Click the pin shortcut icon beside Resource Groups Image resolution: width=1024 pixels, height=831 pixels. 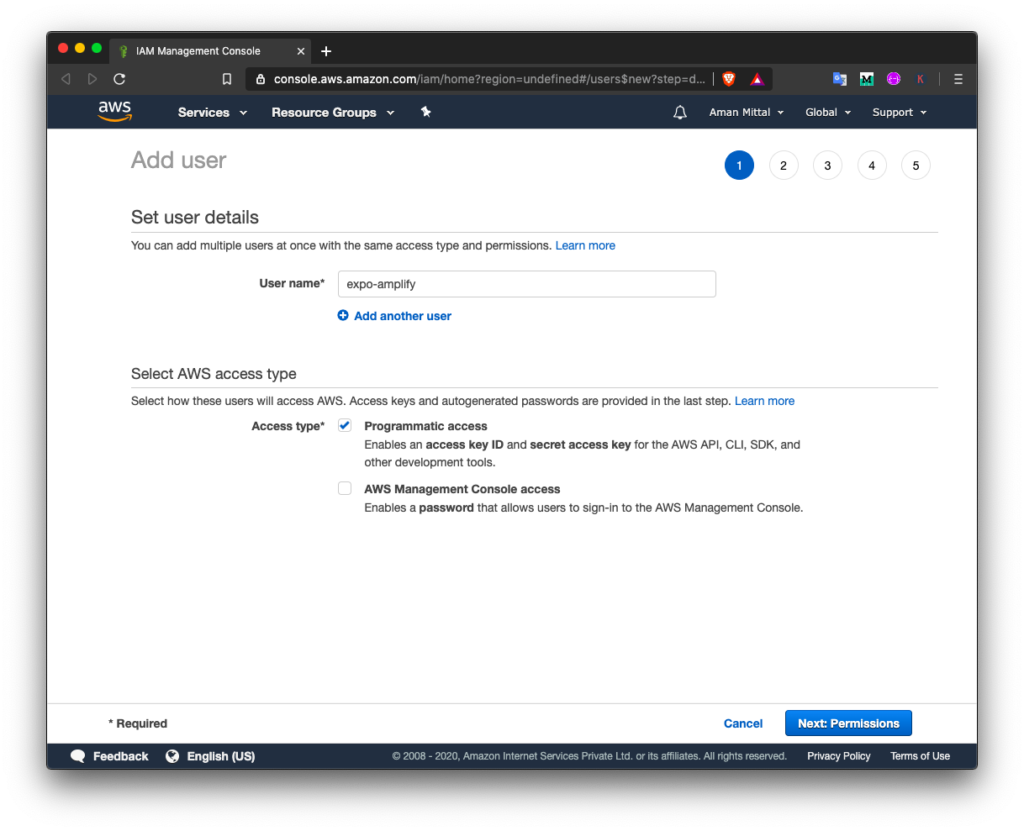click(x=425, y=112)
